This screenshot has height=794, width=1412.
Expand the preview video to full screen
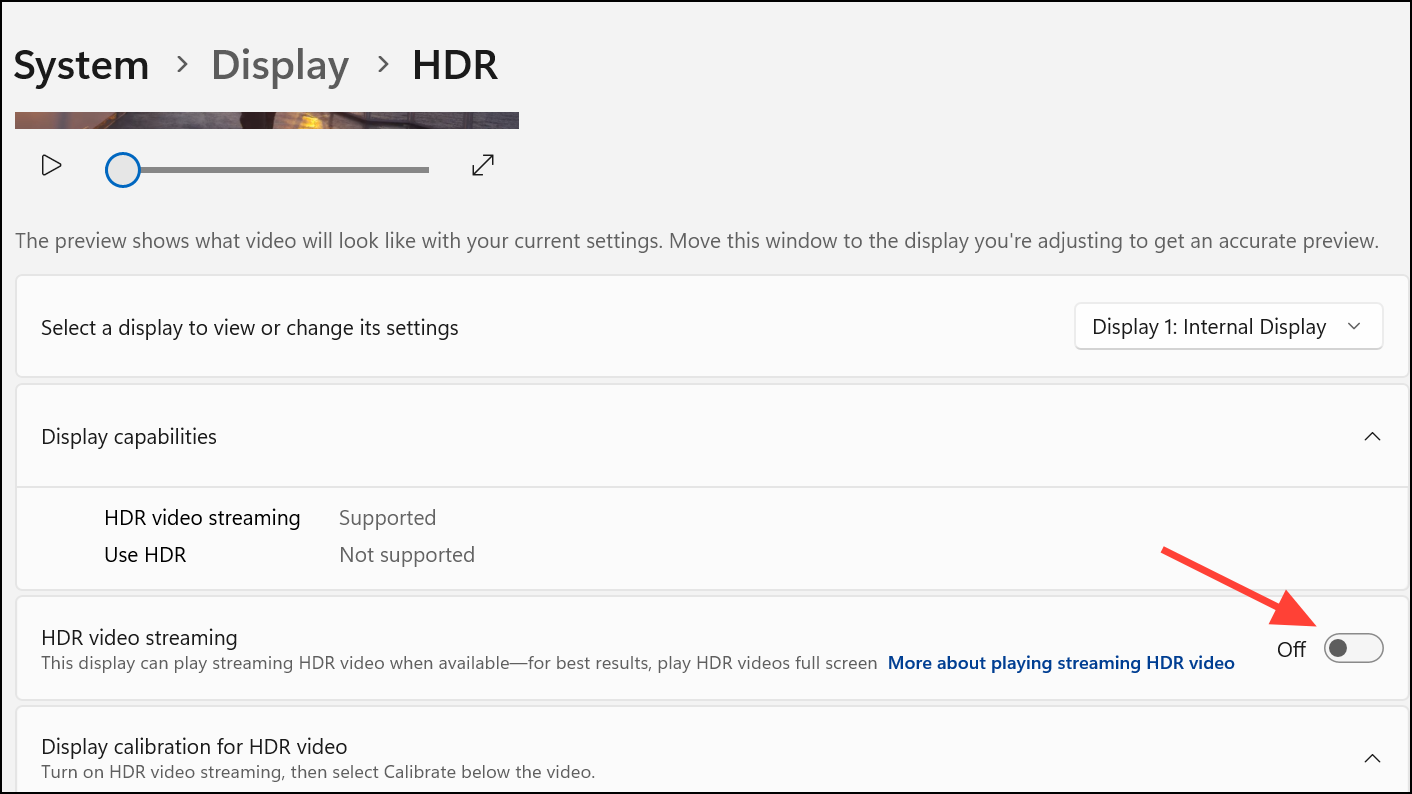[483, 166]
